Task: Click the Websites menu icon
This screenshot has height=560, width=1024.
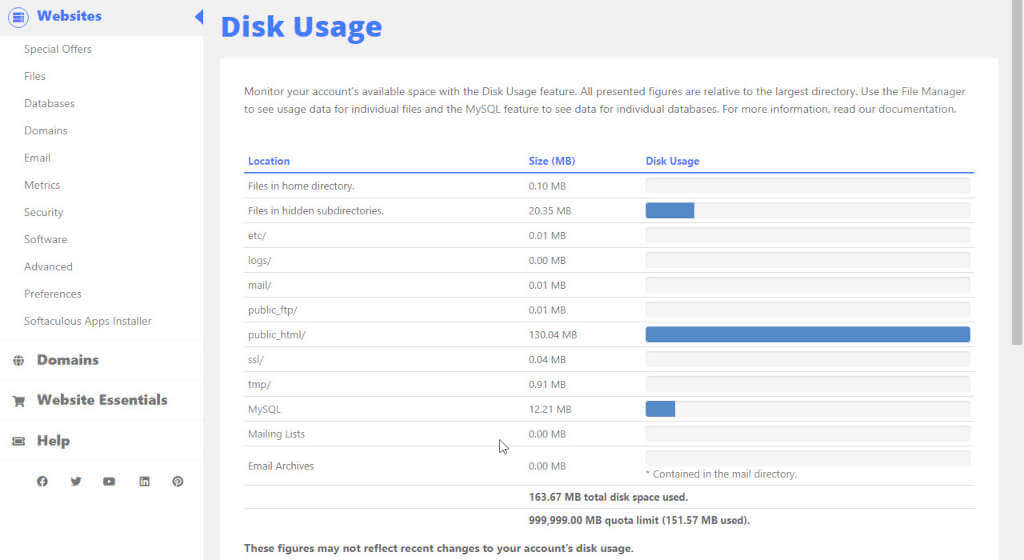Action: [x=18, y=17]
